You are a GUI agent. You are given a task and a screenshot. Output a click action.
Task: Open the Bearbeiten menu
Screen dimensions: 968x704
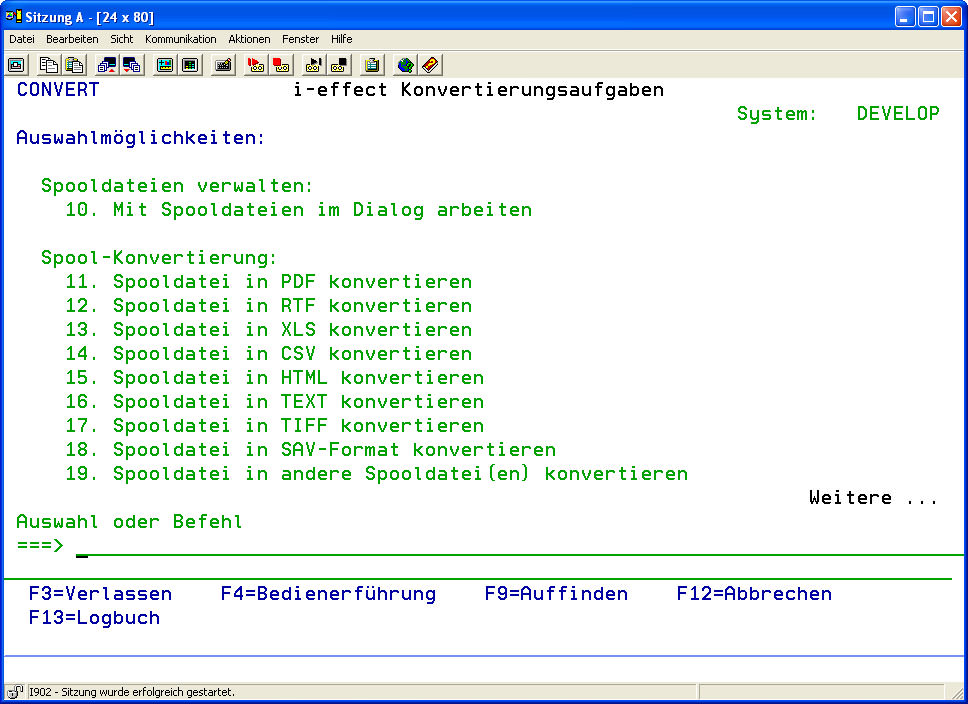(72, 39)
